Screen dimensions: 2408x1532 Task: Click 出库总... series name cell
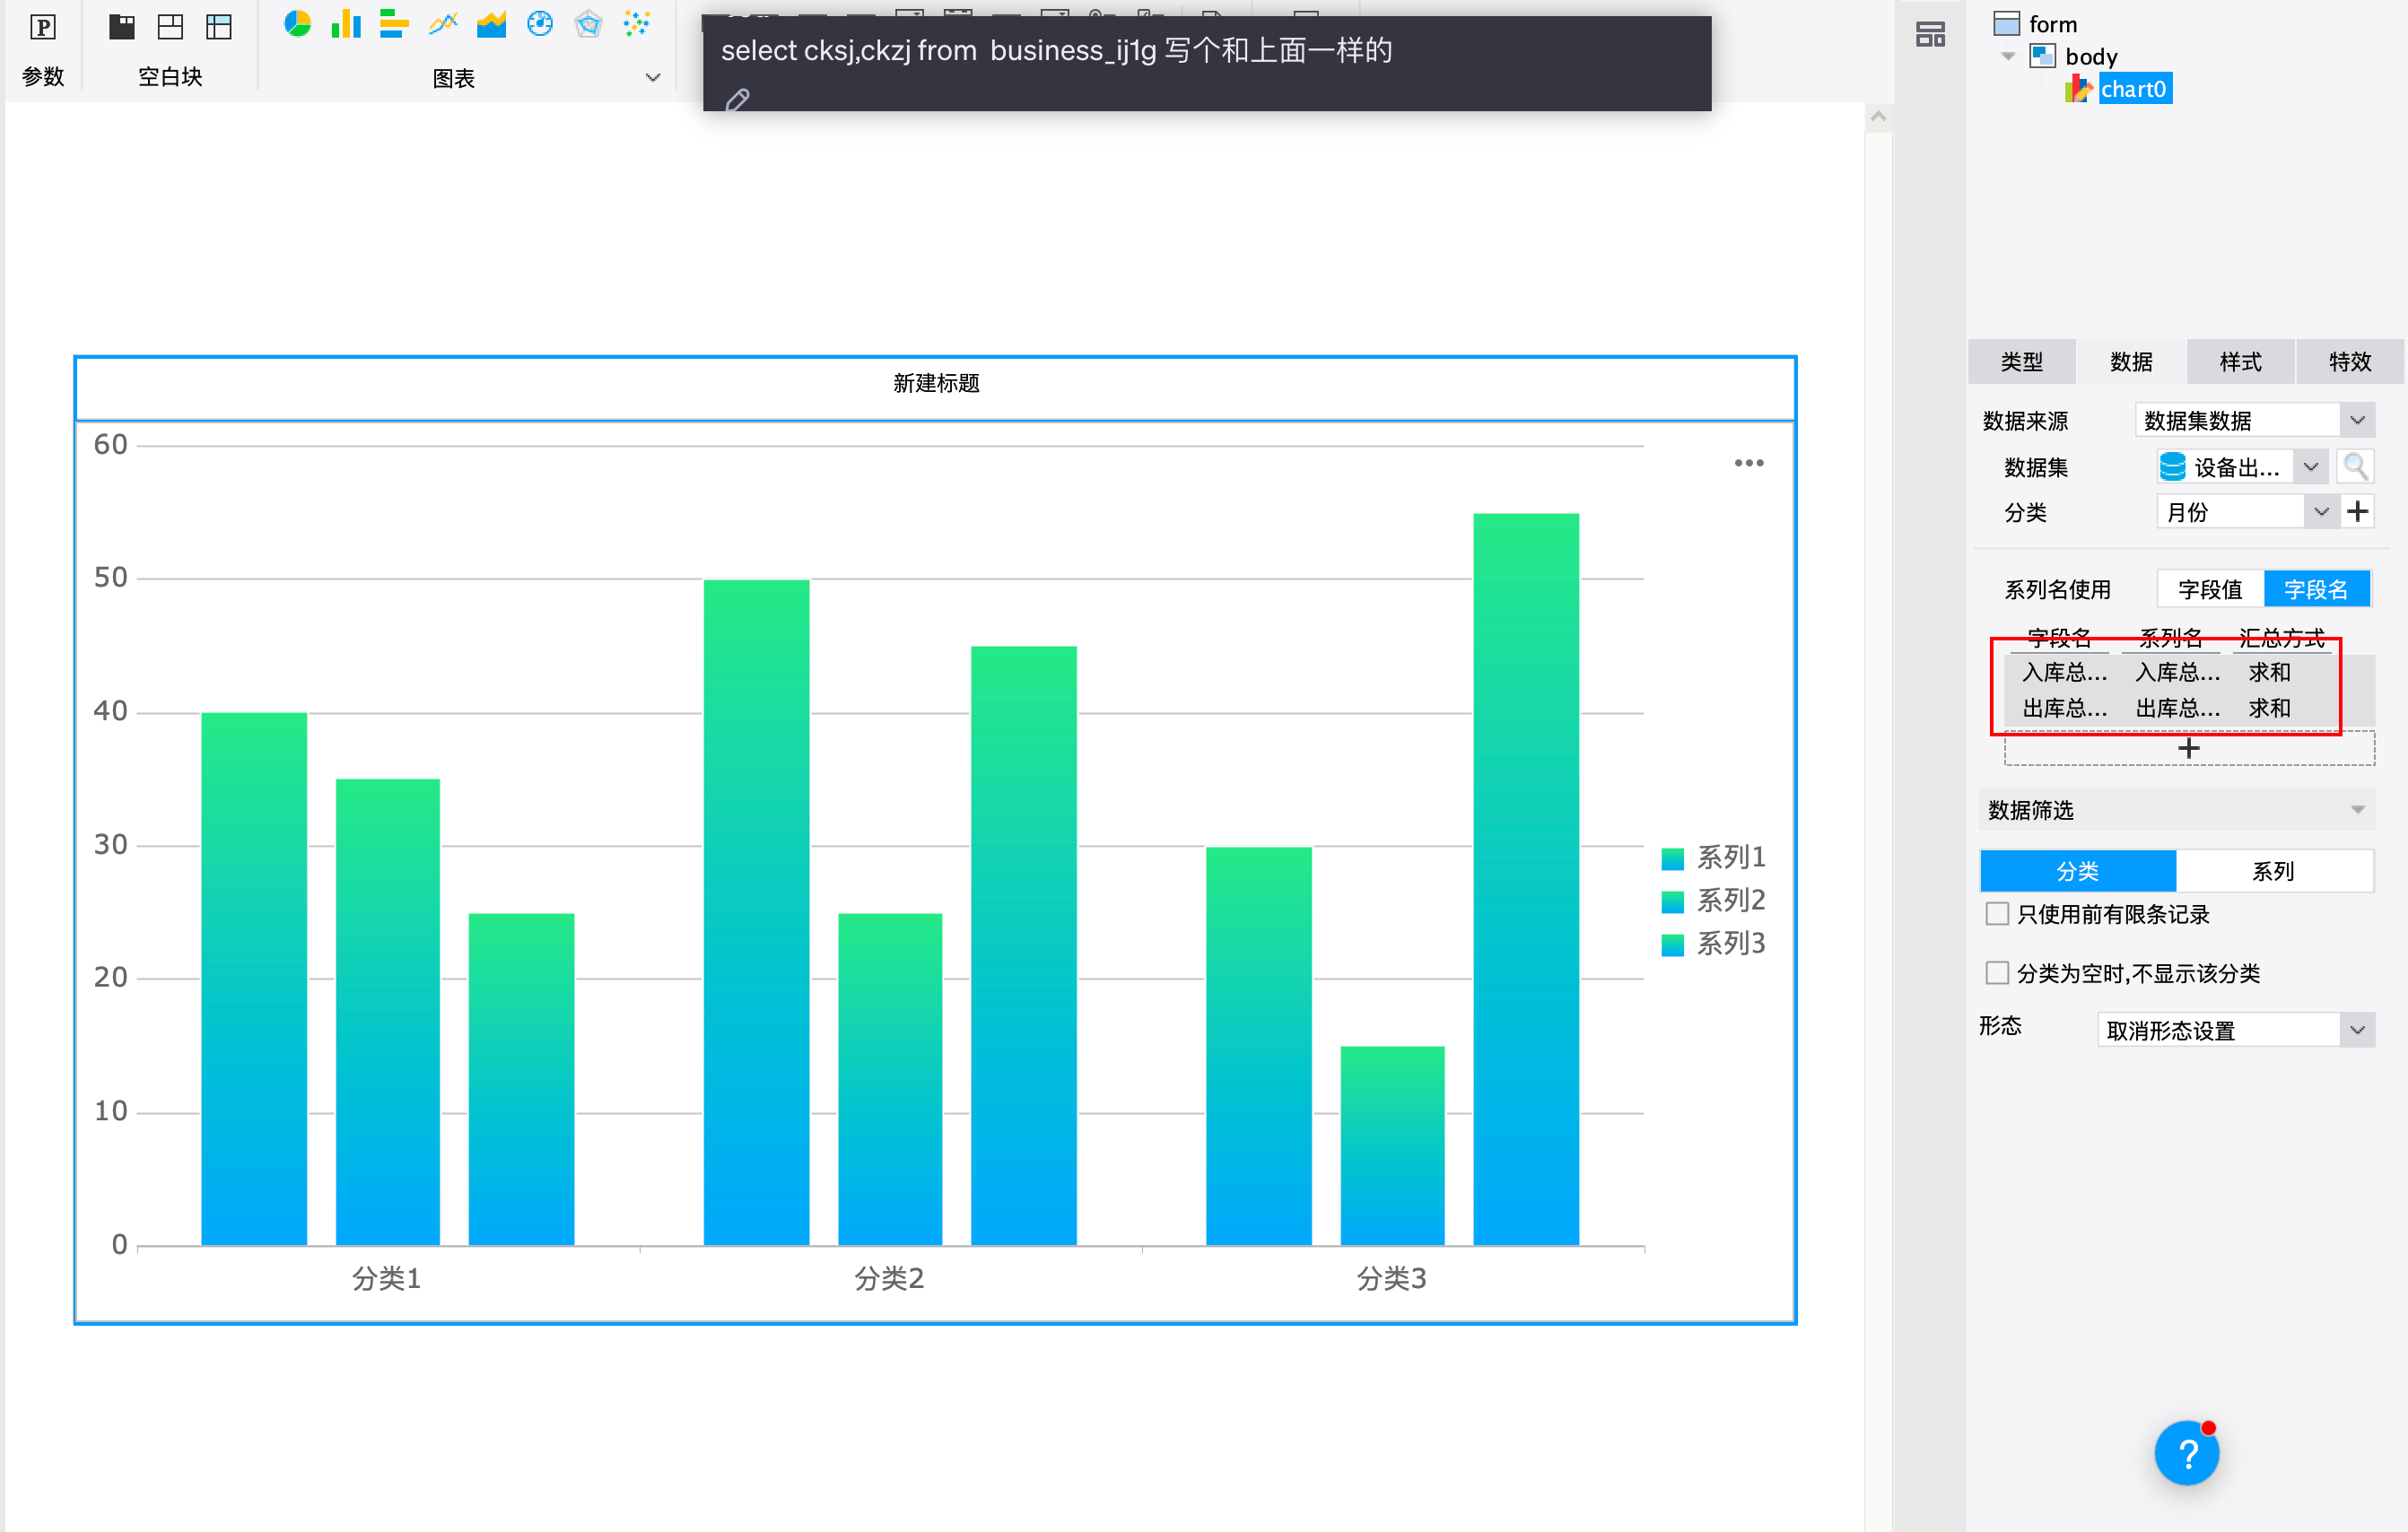tap(2177, 709)
